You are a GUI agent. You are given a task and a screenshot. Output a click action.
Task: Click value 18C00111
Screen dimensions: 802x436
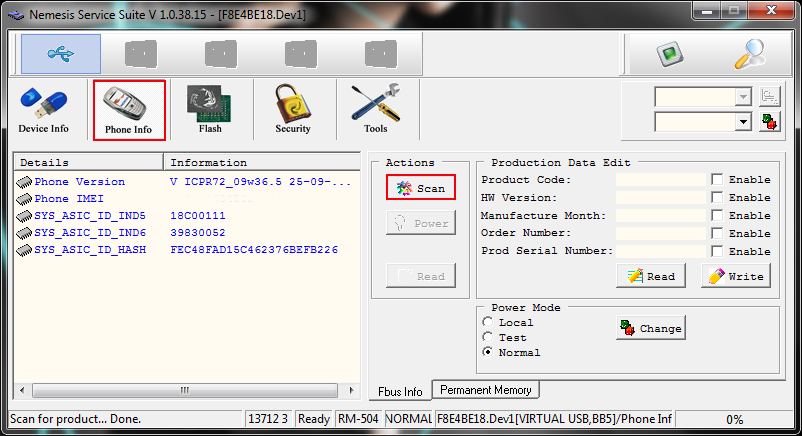click(x=197, y=216)
